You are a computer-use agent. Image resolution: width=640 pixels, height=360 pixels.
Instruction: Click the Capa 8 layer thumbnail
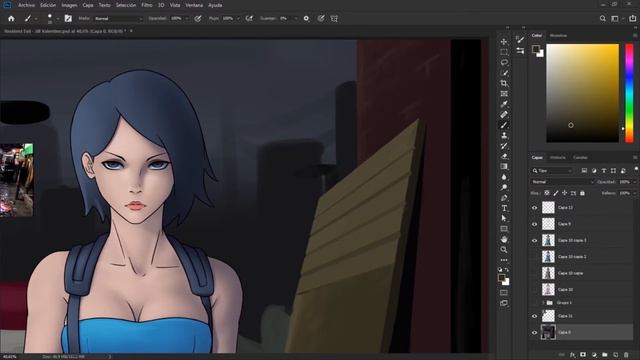click(548, 332)
